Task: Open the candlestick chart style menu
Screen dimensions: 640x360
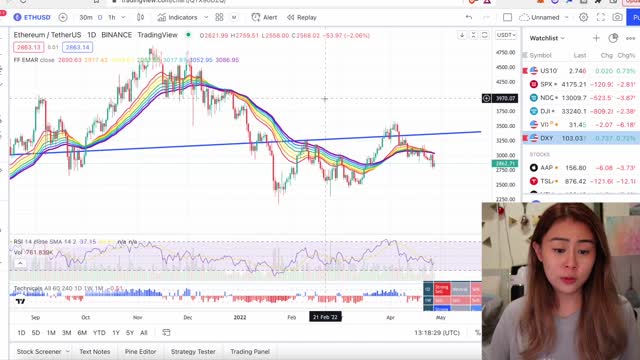Action: tap(140, 17)
